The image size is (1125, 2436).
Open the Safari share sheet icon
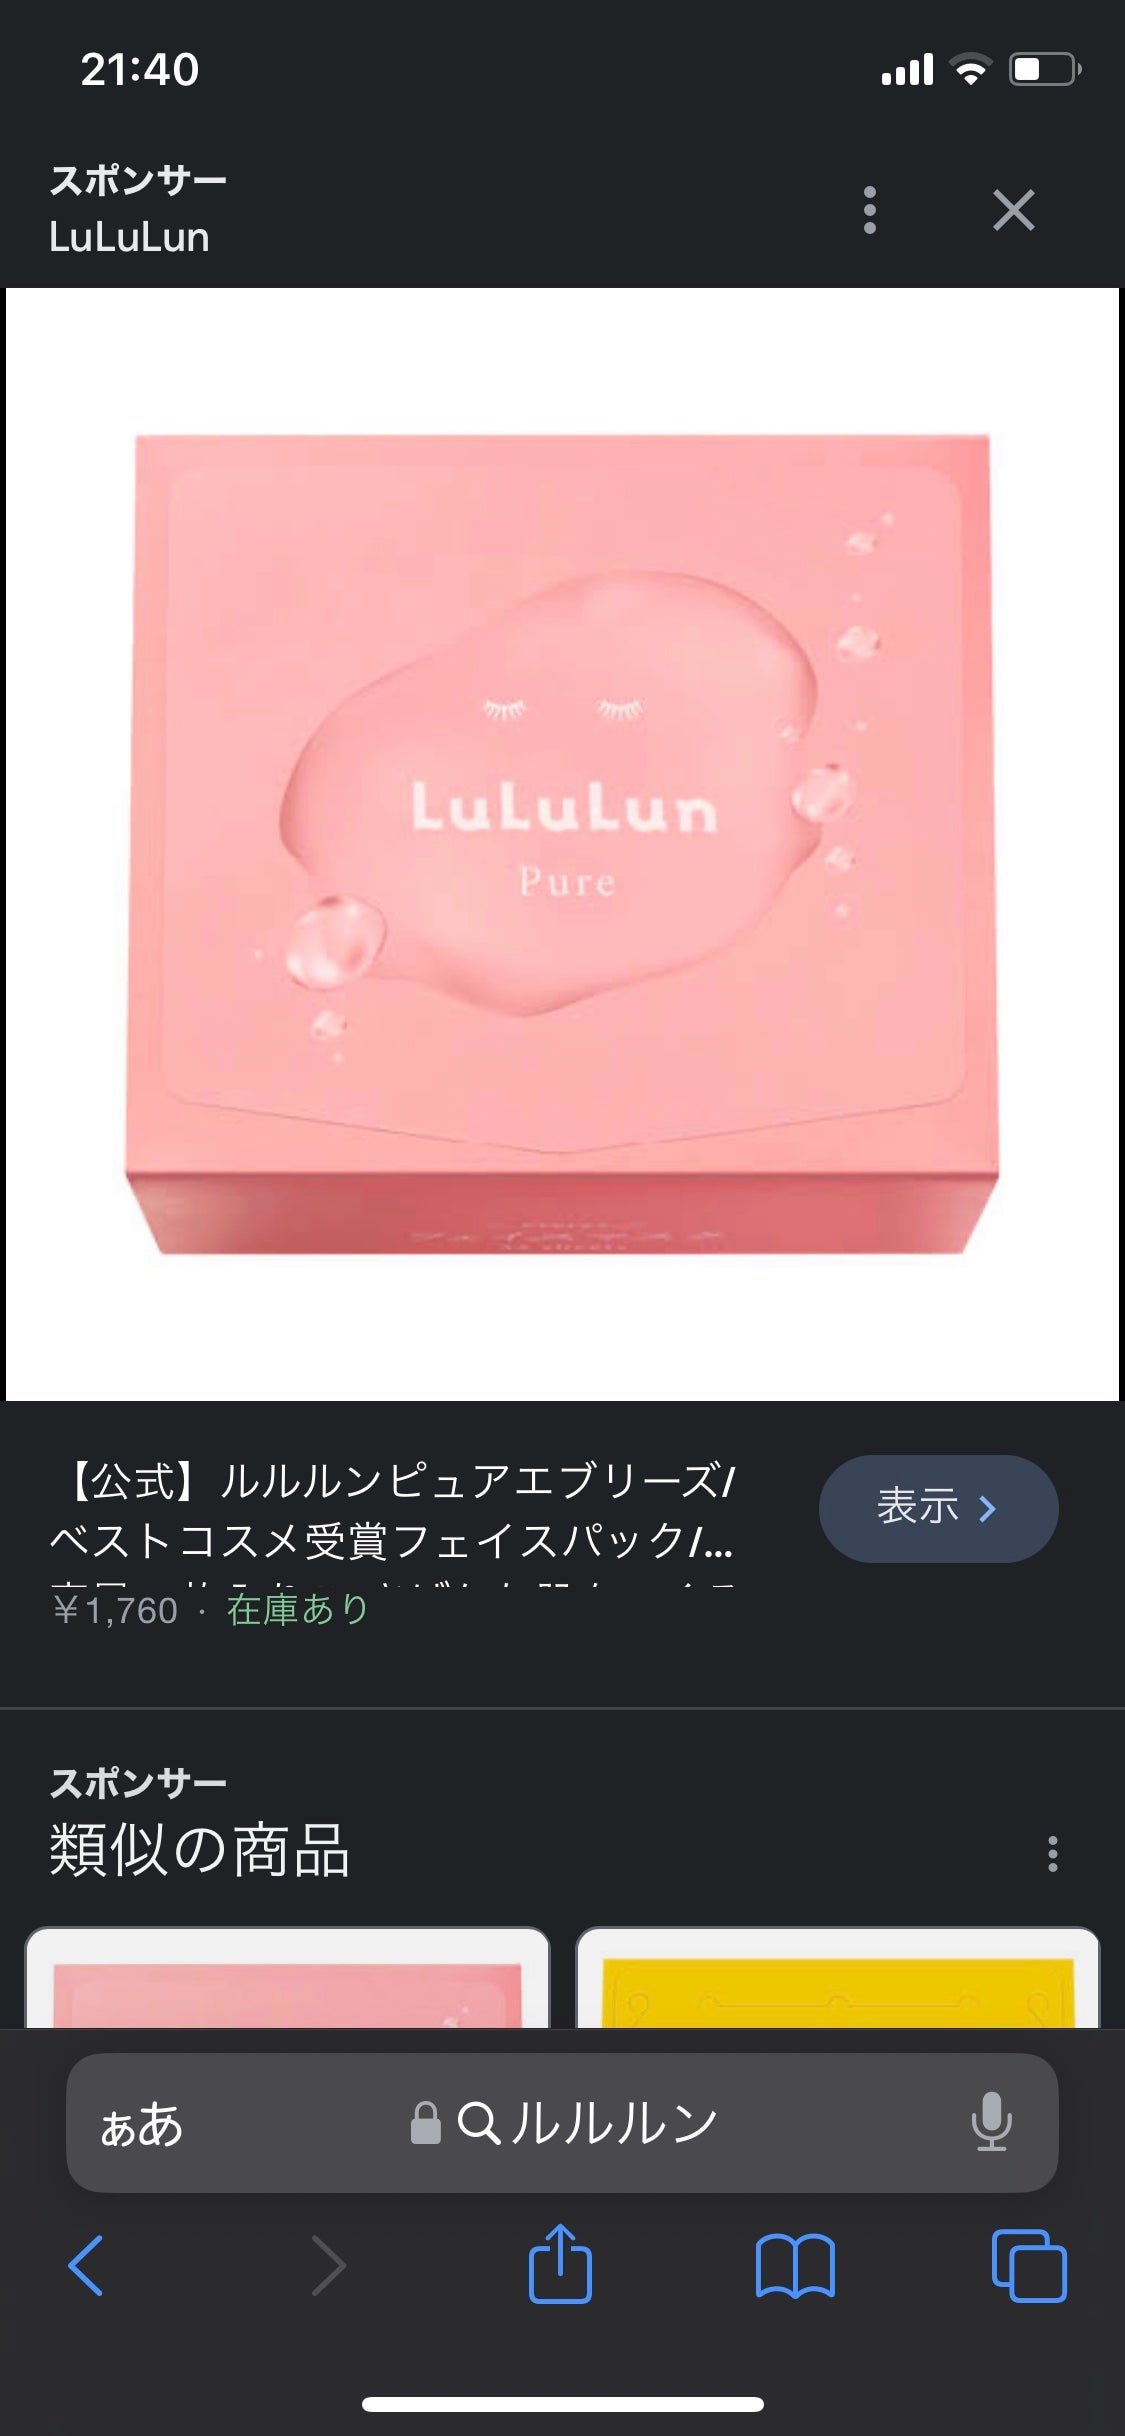coord(560,2263)
